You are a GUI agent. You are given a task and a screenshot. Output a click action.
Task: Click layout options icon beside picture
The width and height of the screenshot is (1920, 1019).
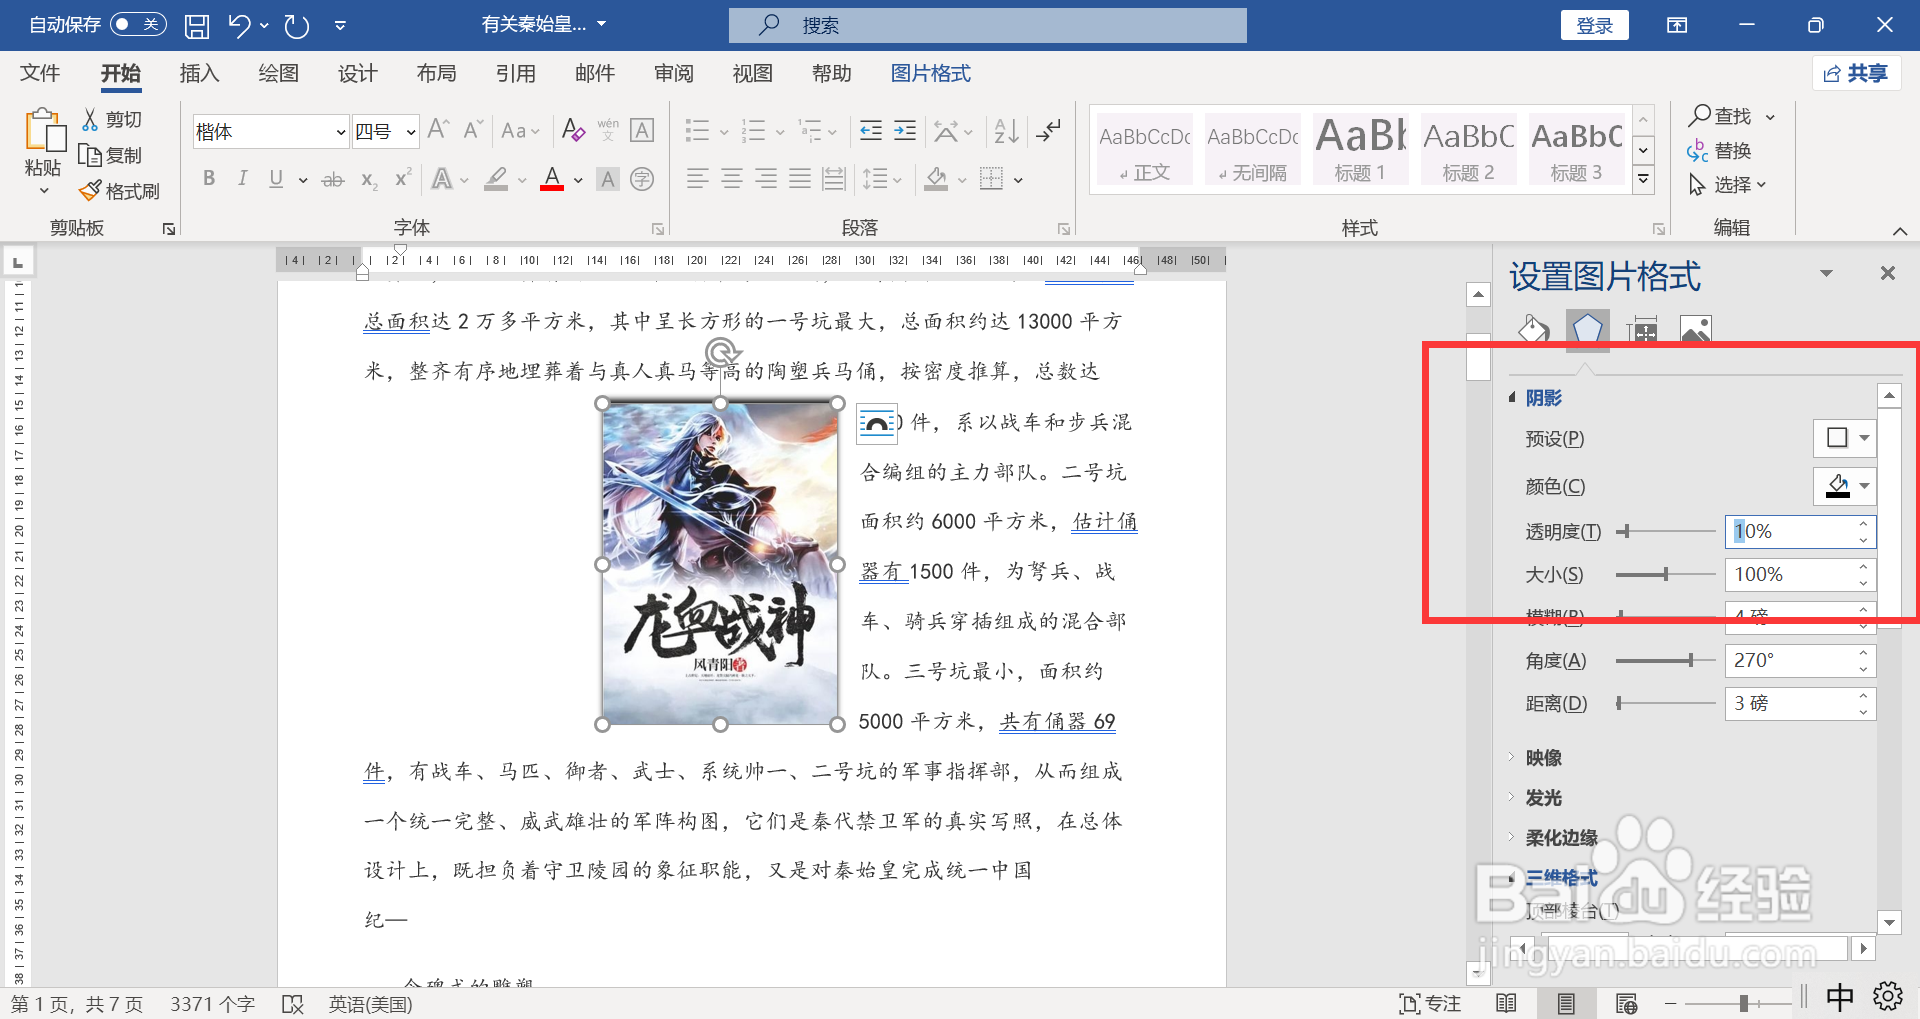[x=876, y=423]
